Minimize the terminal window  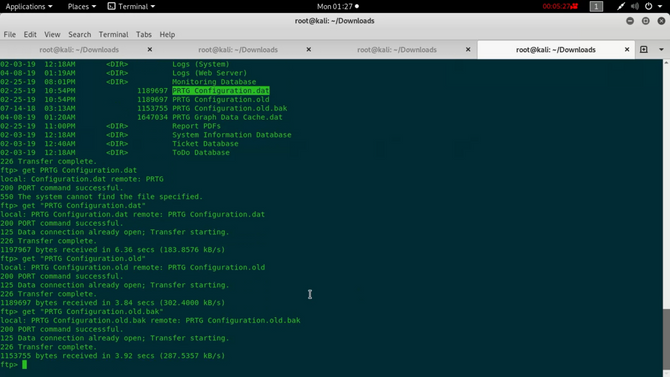click(x=630, y=21)
